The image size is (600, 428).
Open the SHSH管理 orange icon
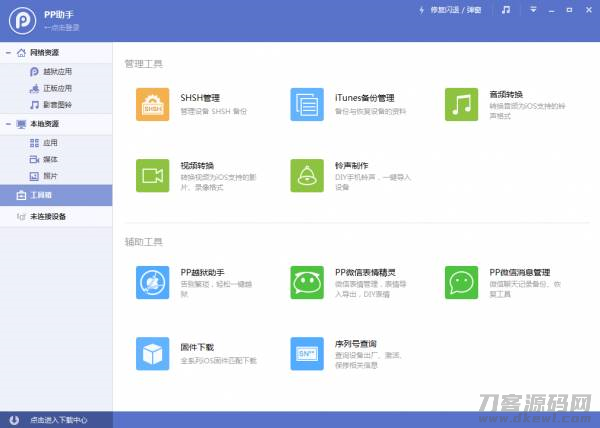click(153, 104)
